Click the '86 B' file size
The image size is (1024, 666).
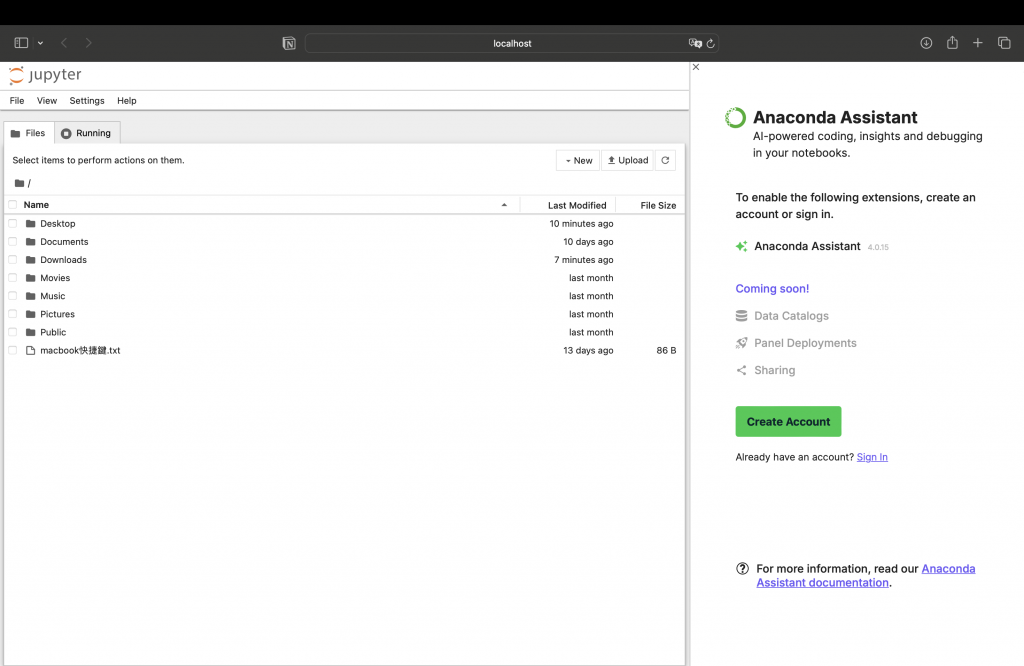[666, 351]
